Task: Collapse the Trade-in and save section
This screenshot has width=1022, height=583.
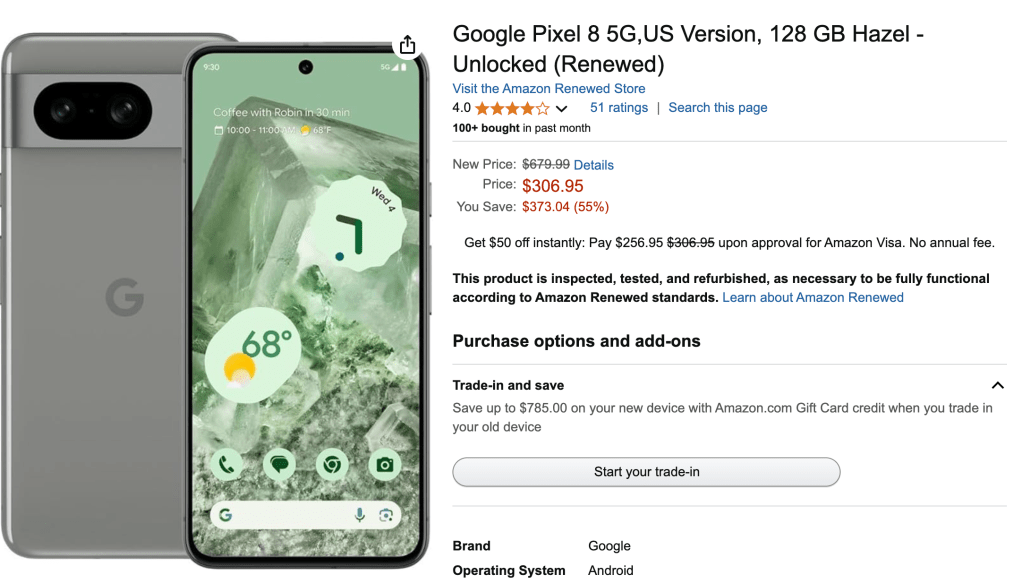Action: point(996,385)
